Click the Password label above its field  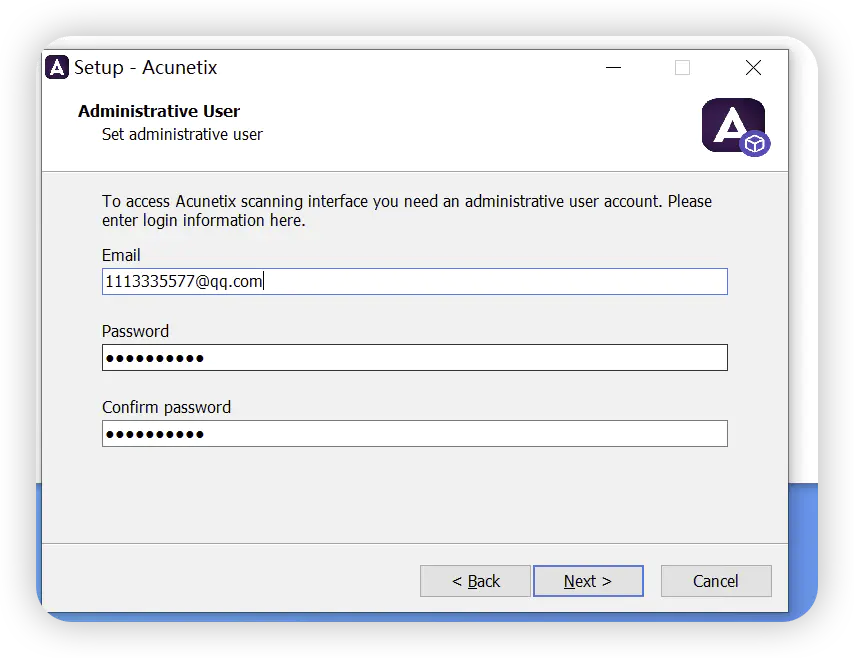(135, 332)
